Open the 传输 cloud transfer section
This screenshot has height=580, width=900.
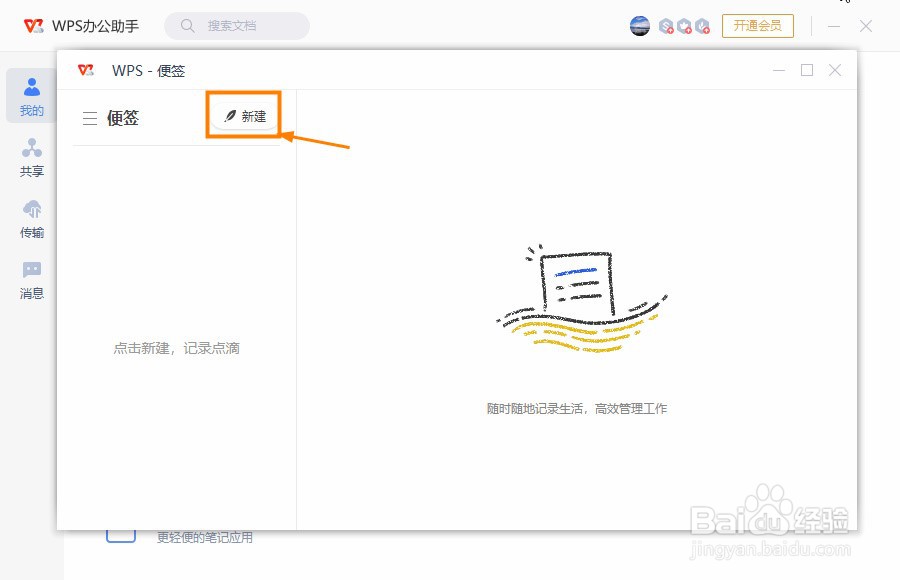pos(32,219)
